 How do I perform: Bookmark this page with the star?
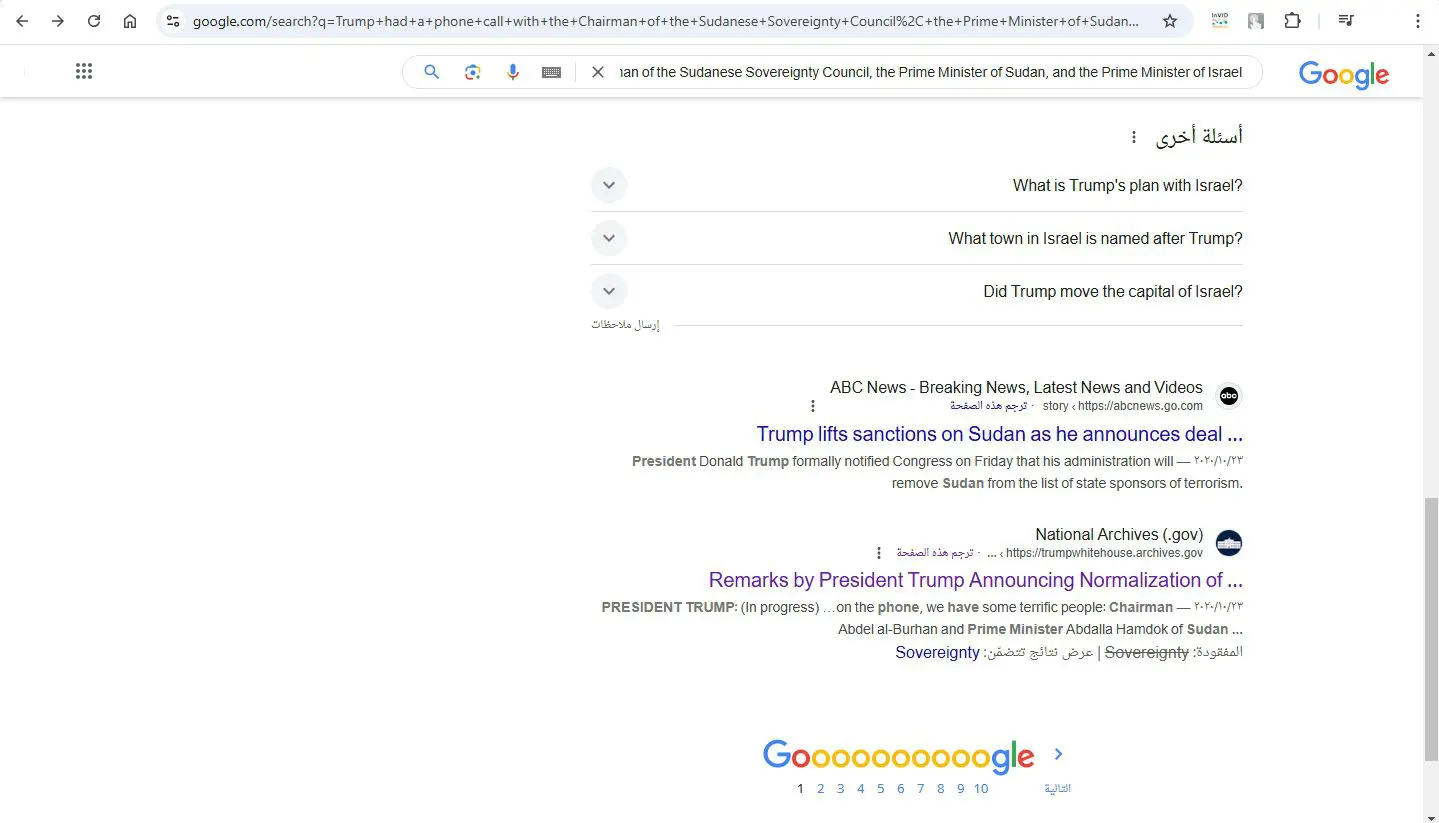pyautogui.click(x=1170, y=21)
